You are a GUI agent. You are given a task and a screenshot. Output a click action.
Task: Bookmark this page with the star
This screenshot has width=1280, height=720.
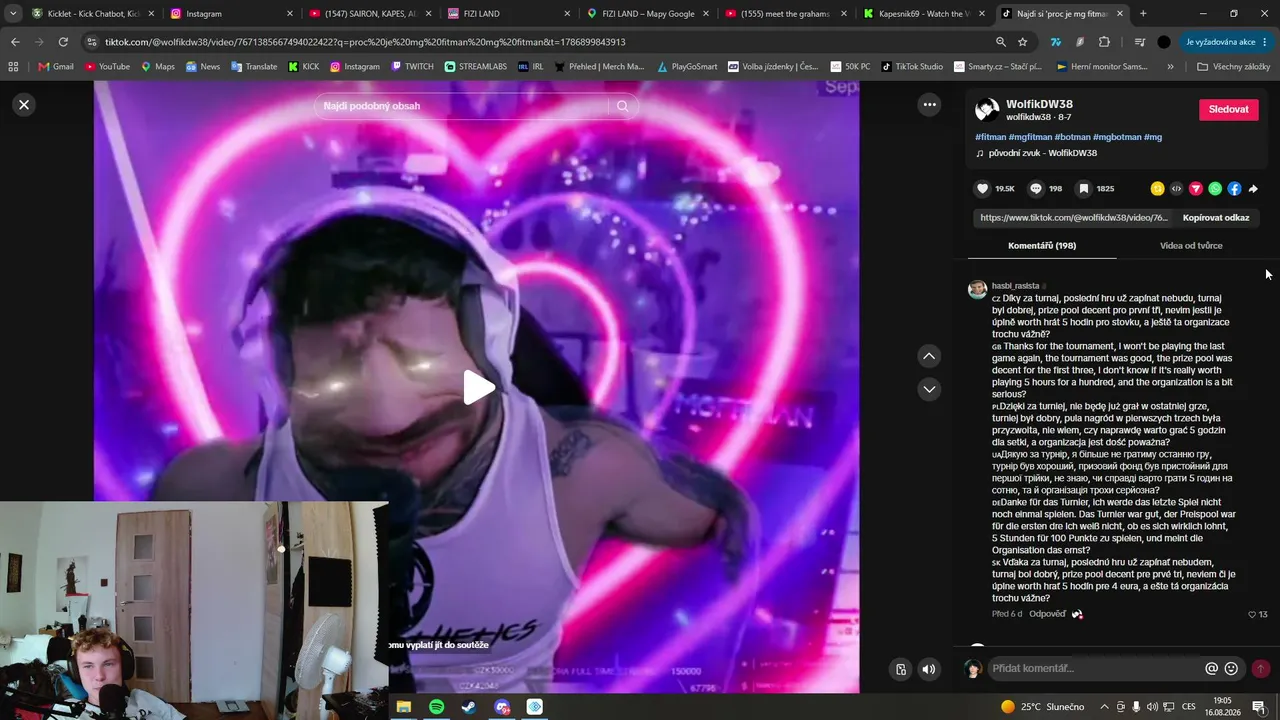[x=1022, y=42]
